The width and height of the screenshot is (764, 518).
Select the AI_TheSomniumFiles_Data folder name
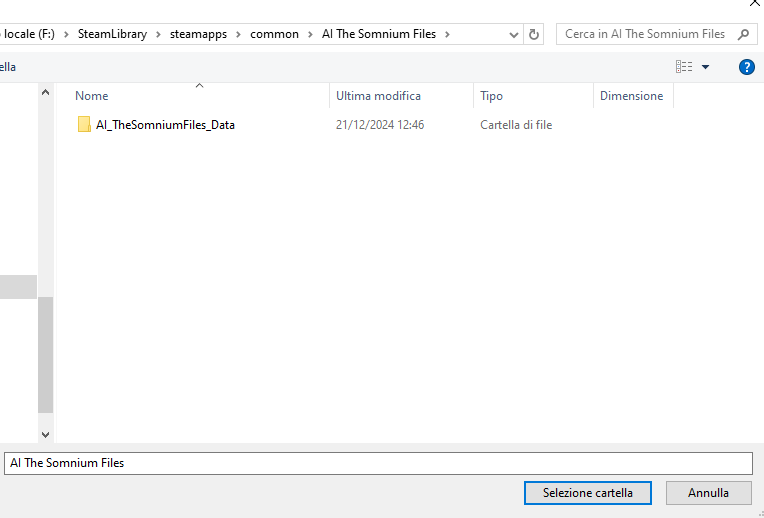[x=165, y=125]
